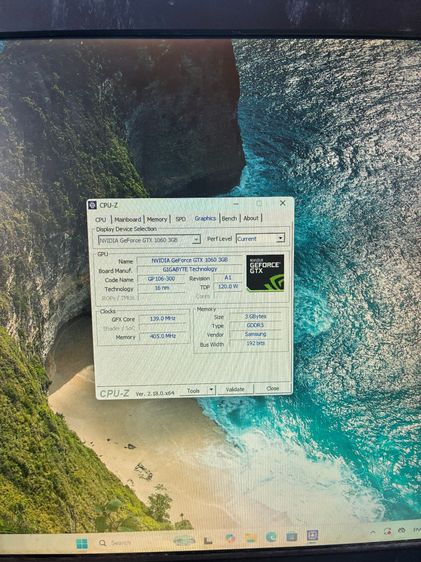Click the GPU Name field value

(190, 260)
